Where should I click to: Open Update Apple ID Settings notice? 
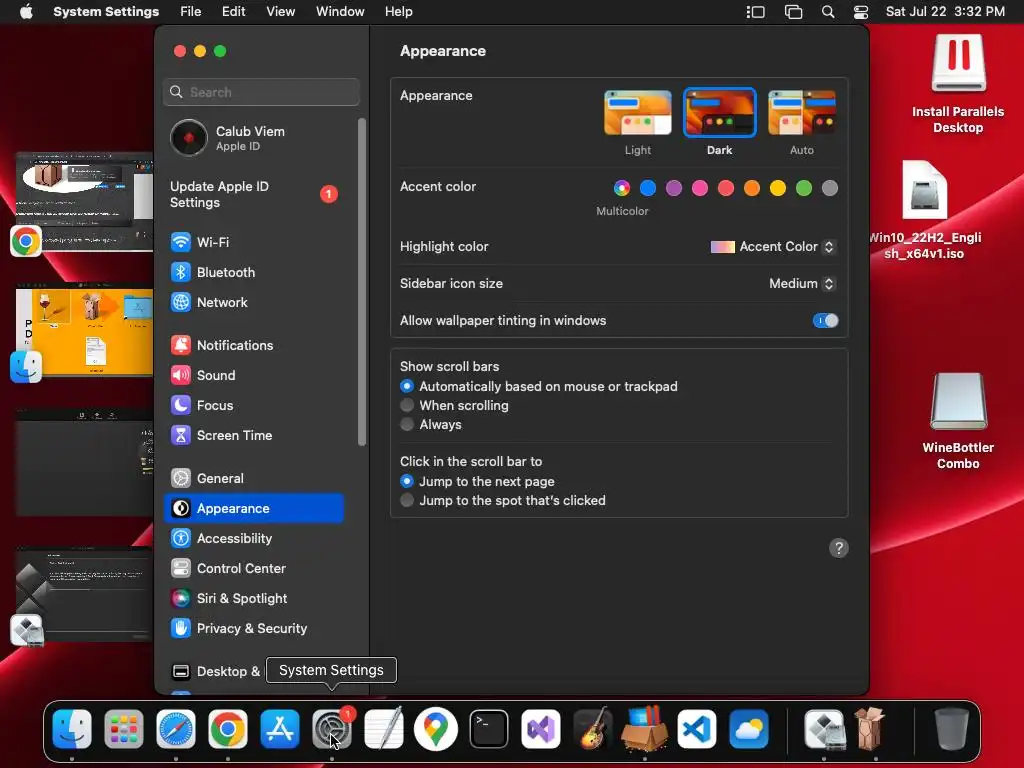point(253,195)
